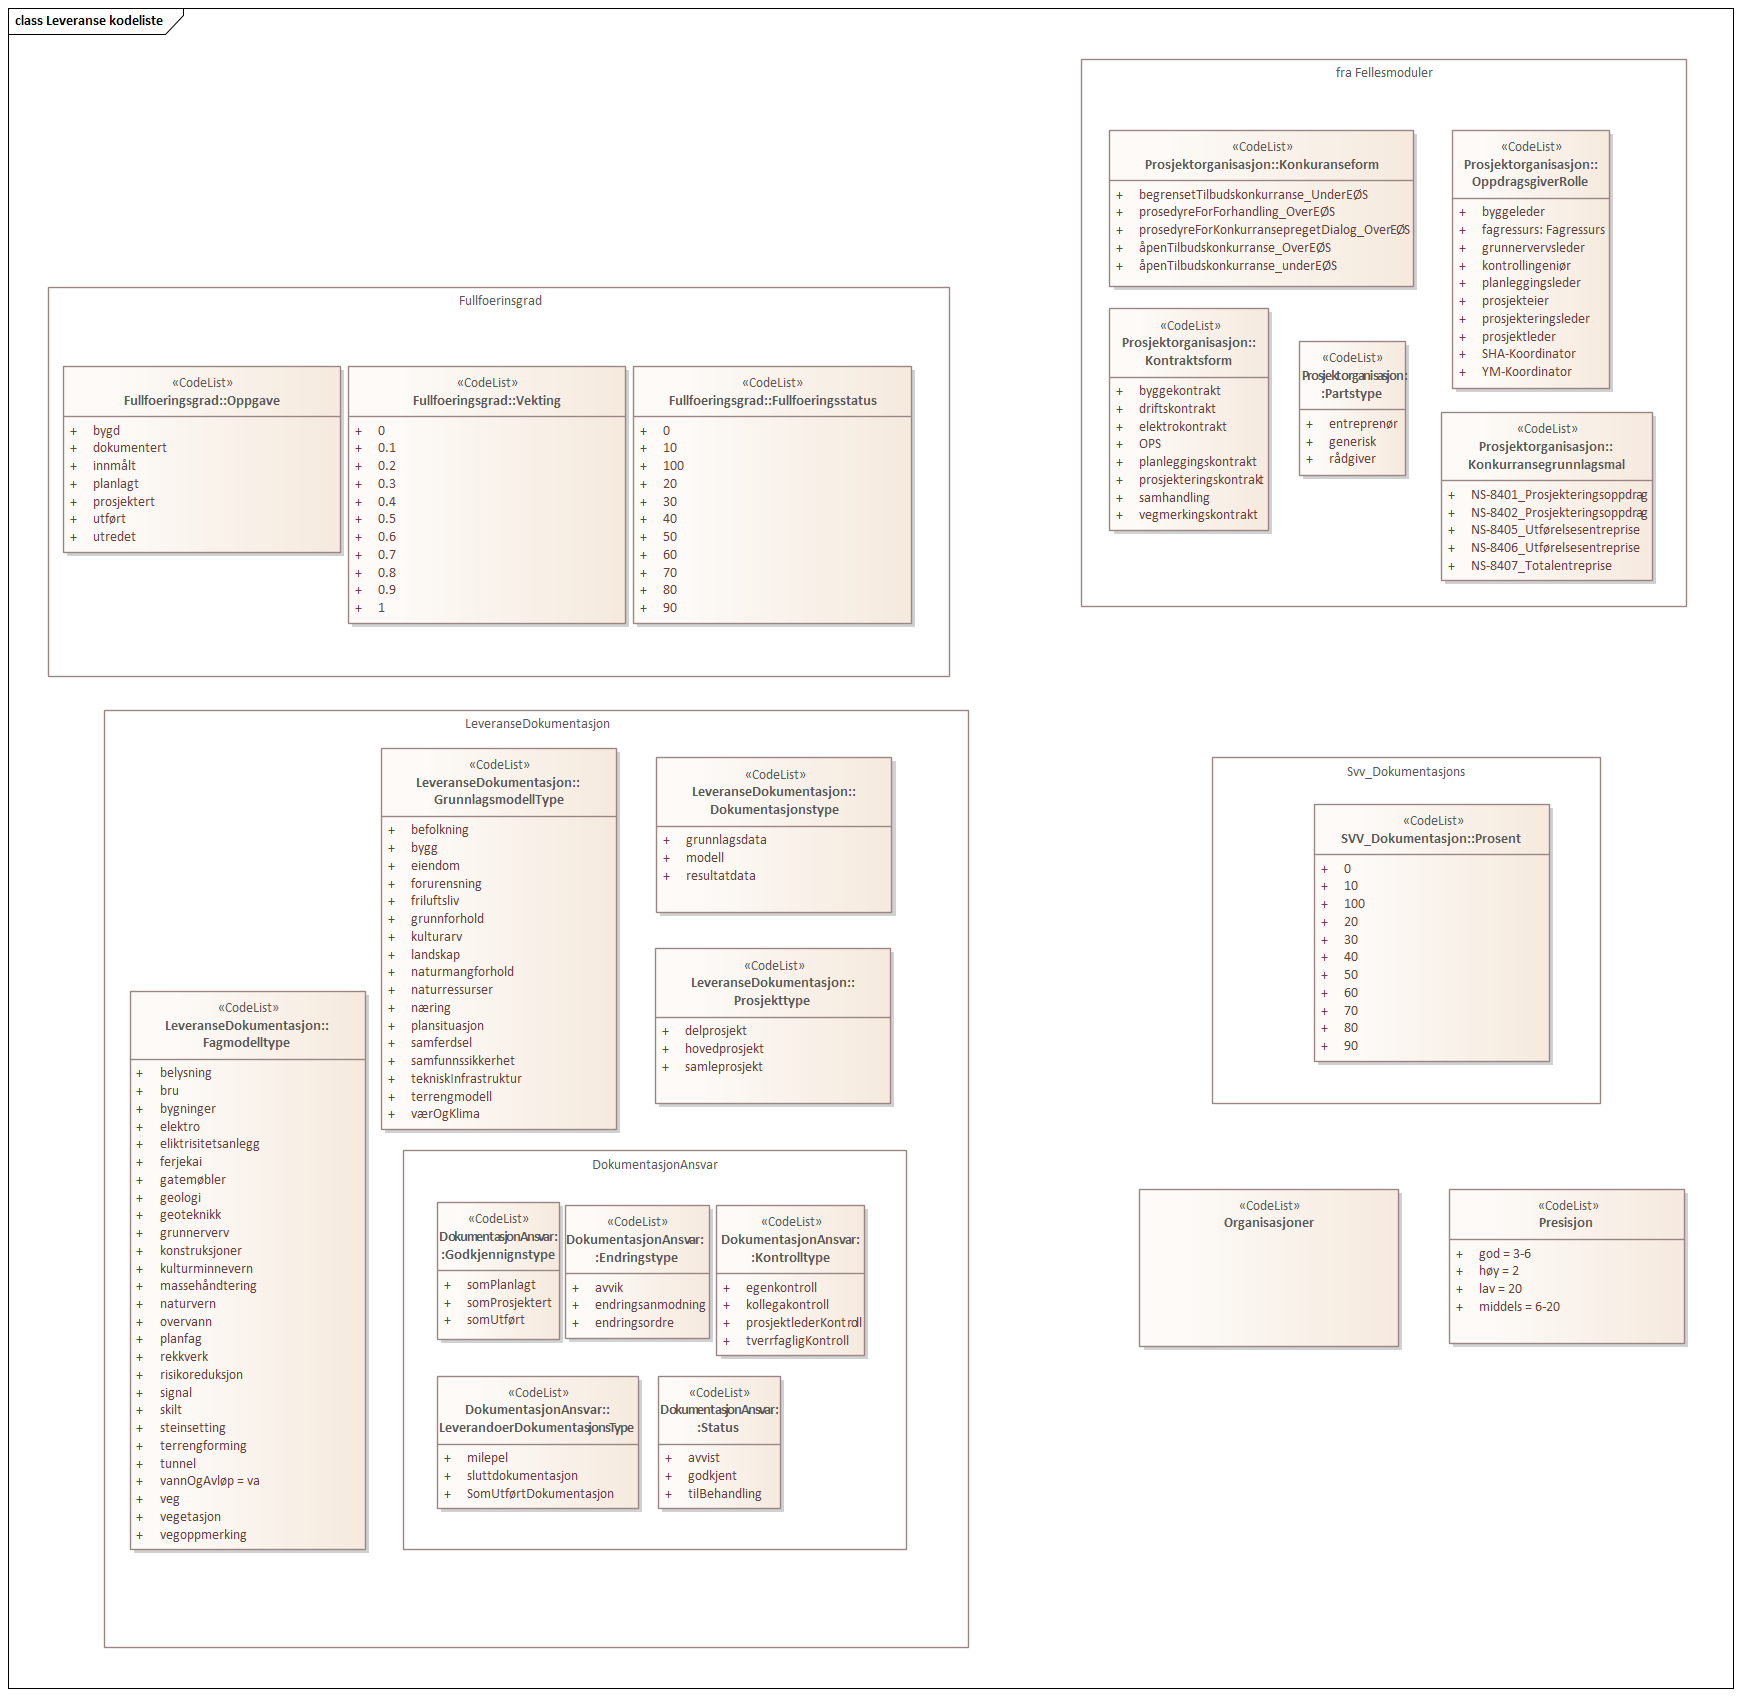Click 'OPS' in Kontraktsform
1741x1696 pixels.
[1150, 444]
